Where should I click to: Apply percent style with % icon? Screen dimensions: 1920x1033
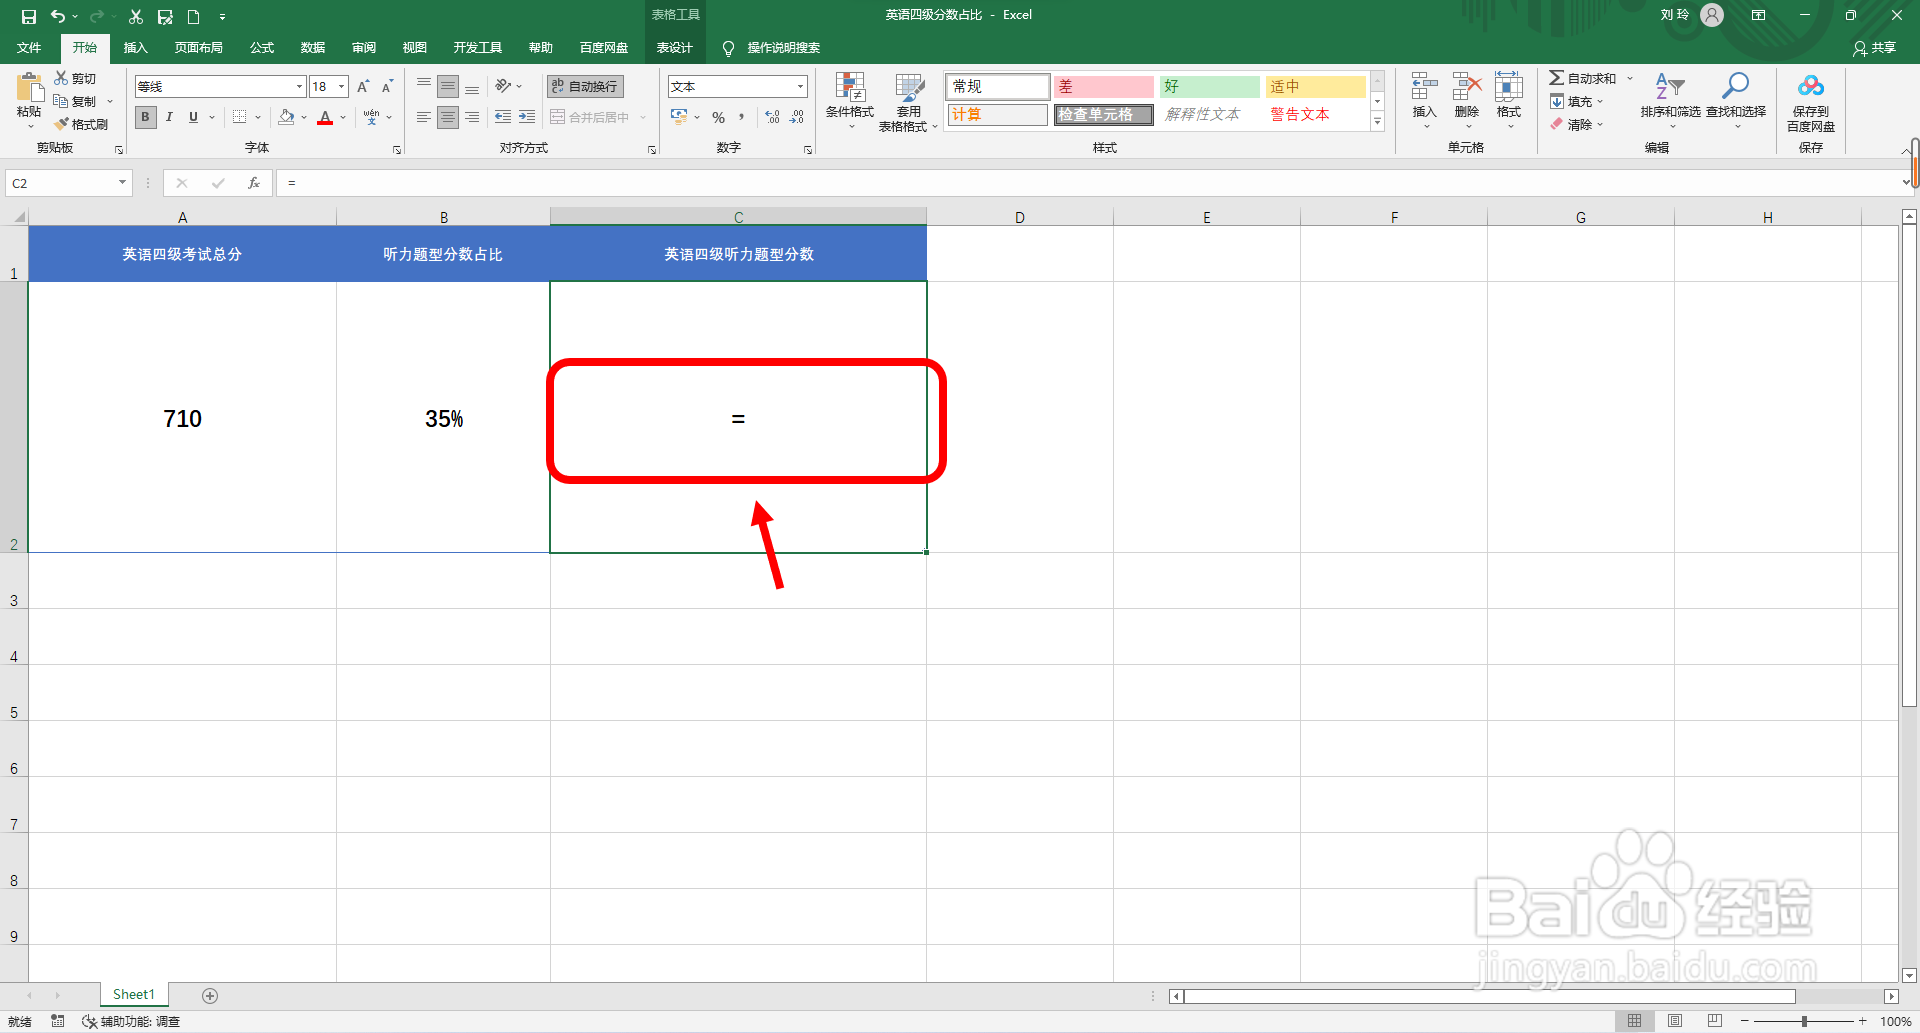pos(718,117)
